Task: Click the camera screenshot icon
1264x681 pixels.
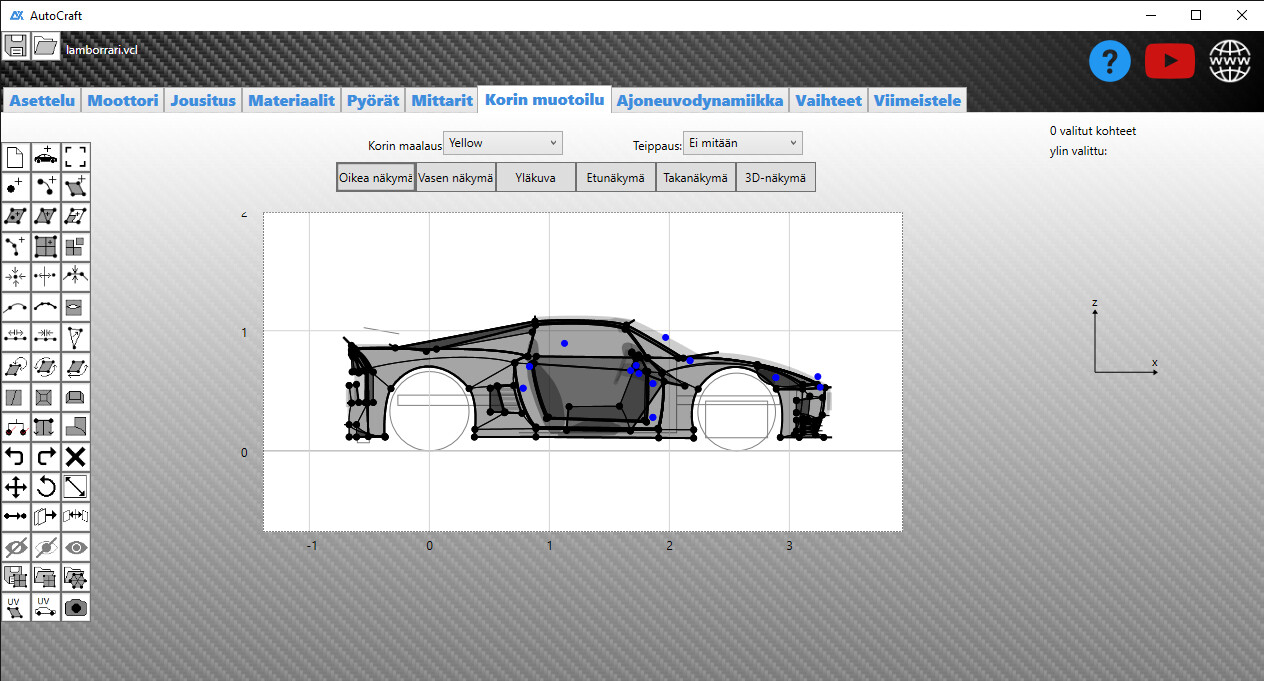Action: (76, 607)
